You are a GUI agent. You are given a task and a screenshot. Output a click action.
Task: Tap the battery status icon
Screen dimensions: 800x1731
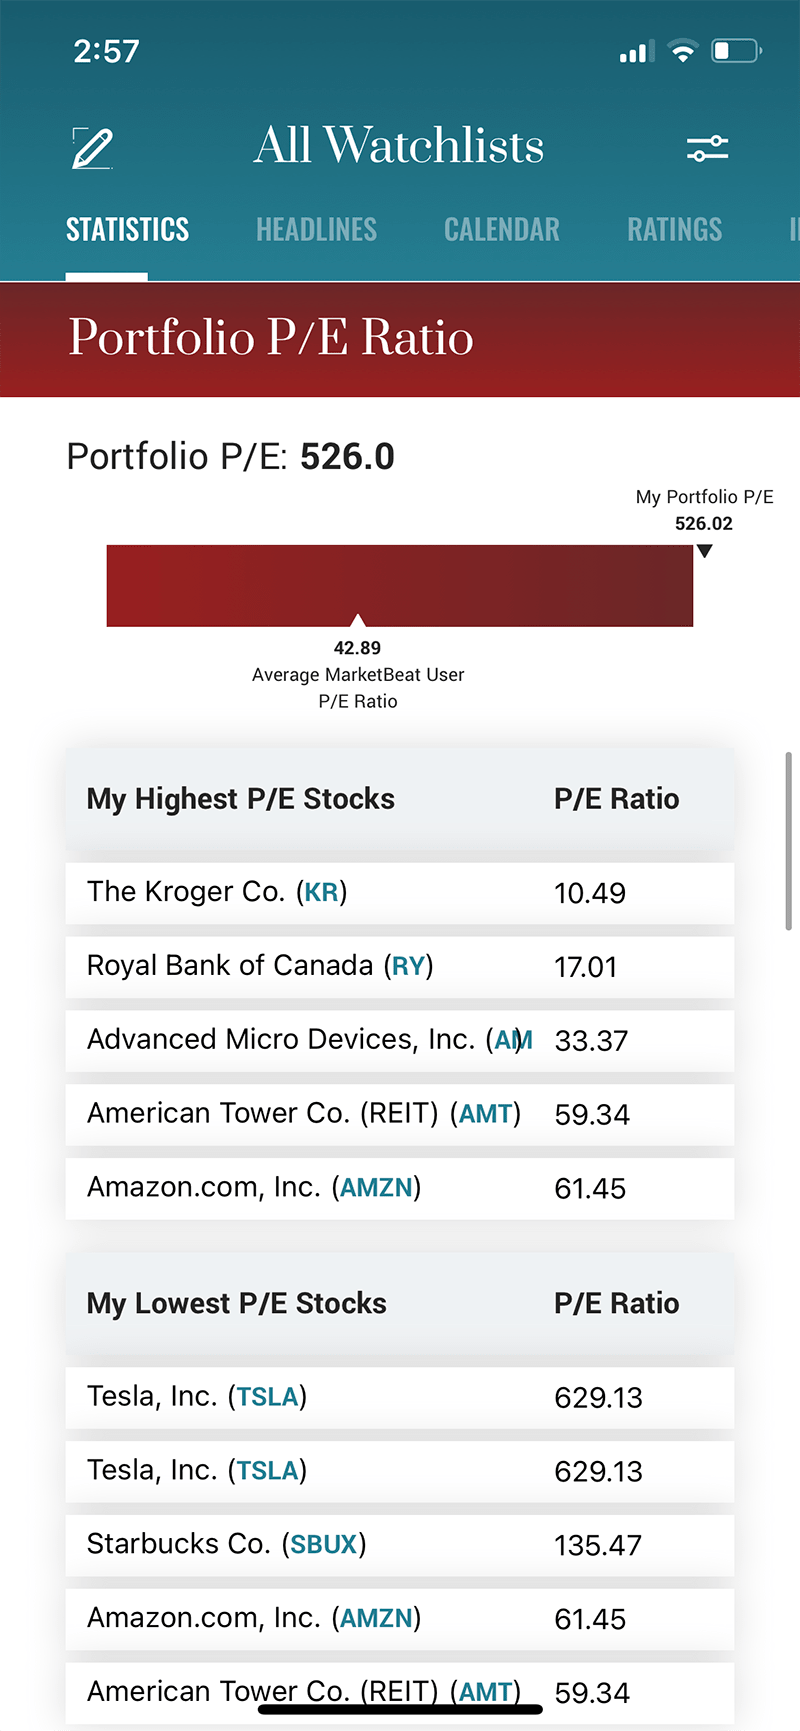(736, 51)
